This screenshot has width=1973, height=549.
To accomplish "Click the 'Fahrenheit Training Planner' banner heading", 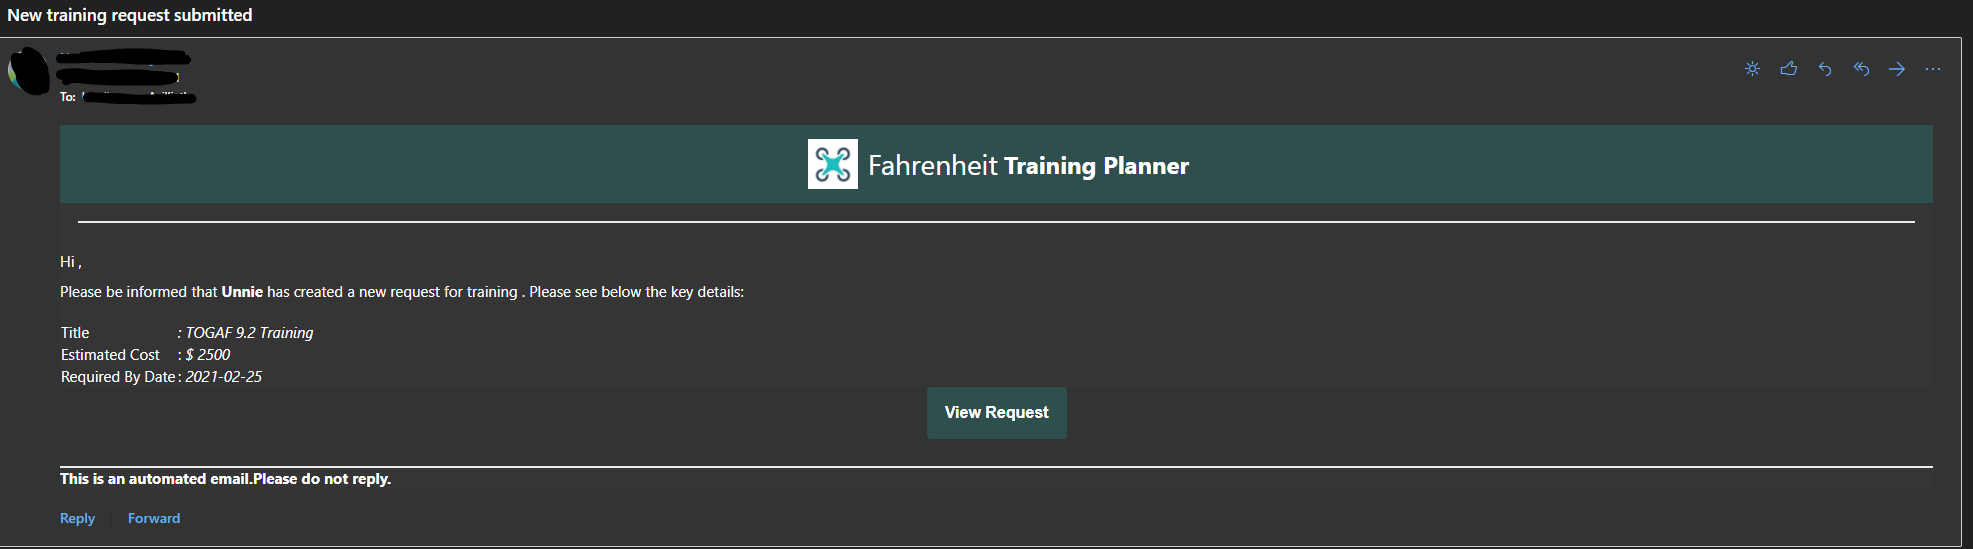I will click(x=1028, y=166).
